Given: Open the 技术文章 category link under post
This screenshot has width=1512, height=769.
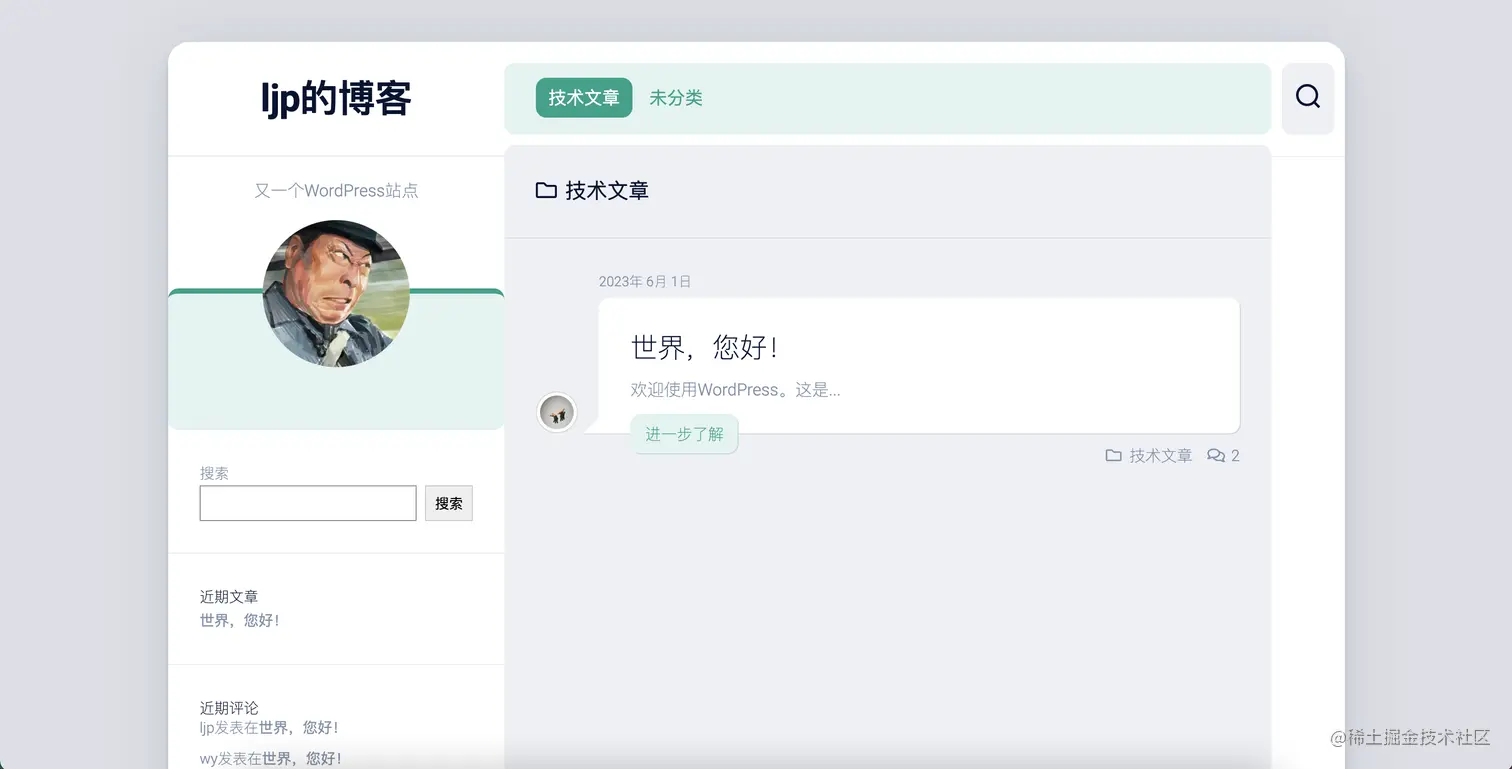Looking at the screenshot, I should pyautogui.click(x=1161, y=456).
